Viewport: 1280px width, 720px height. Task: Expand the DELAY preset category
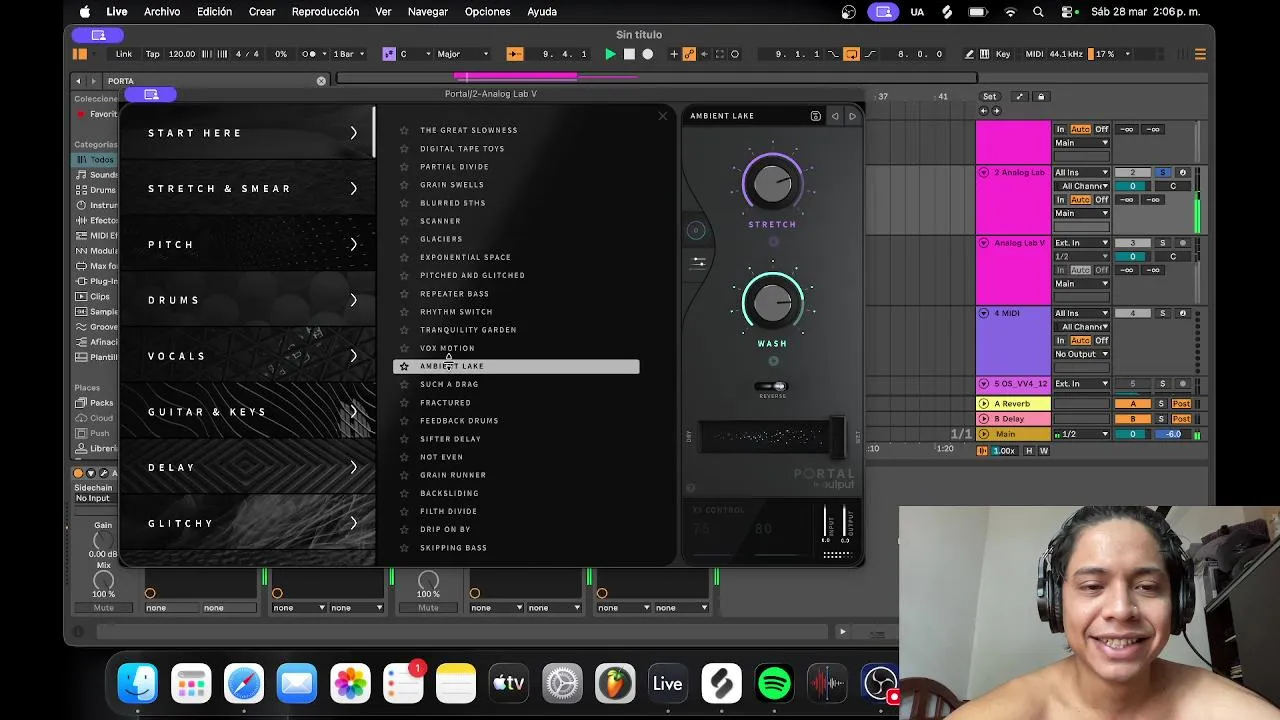tap(247, 467)
